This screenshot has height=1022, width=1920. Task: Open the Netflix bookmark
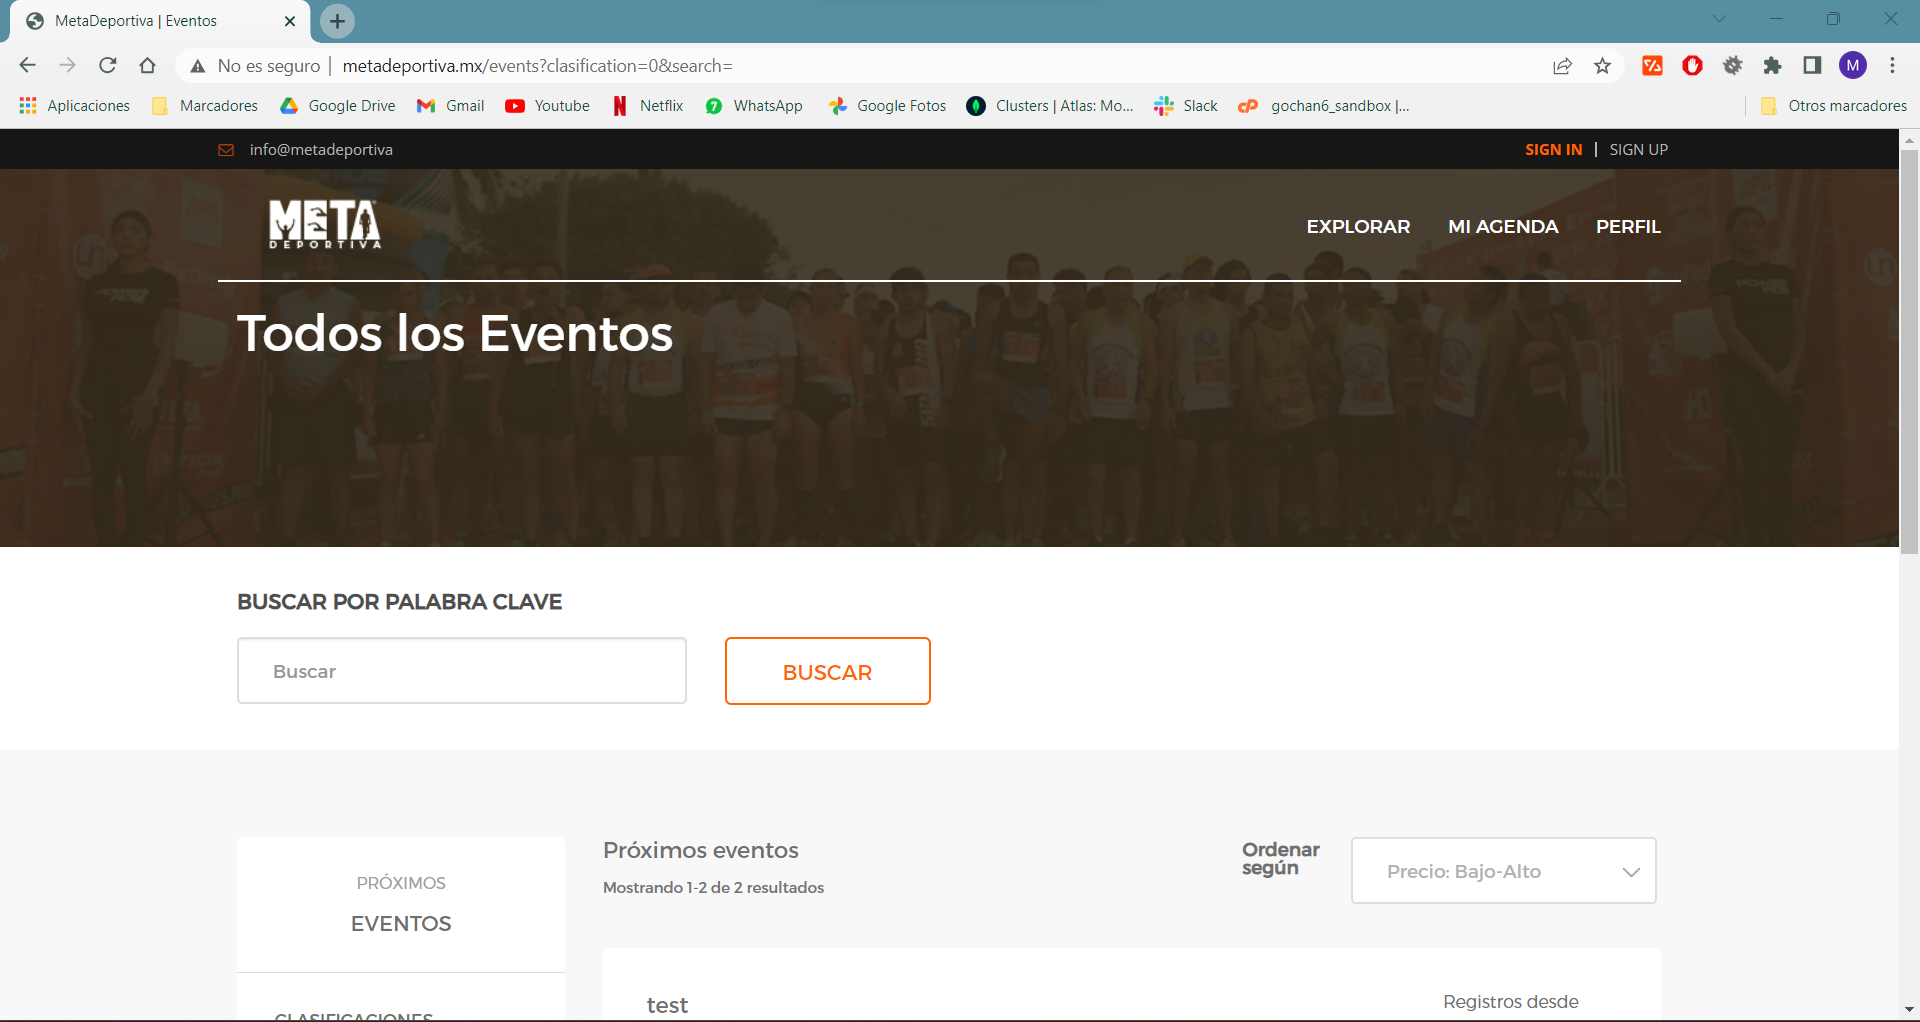tap(648, 106)
